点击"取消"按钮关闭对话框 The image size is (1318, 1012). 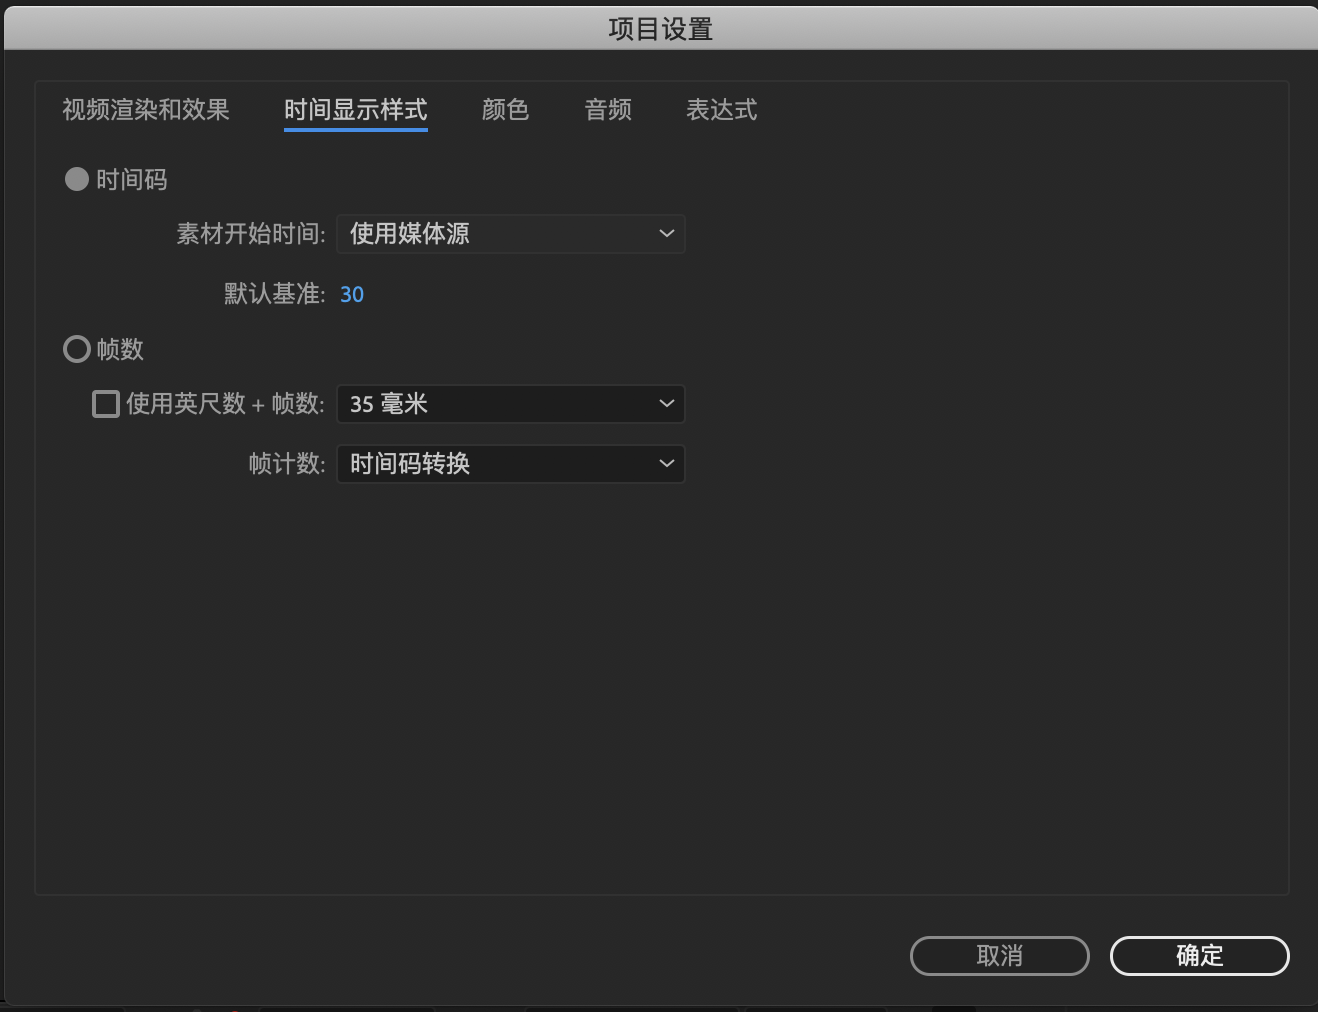(x=999, y=956)
